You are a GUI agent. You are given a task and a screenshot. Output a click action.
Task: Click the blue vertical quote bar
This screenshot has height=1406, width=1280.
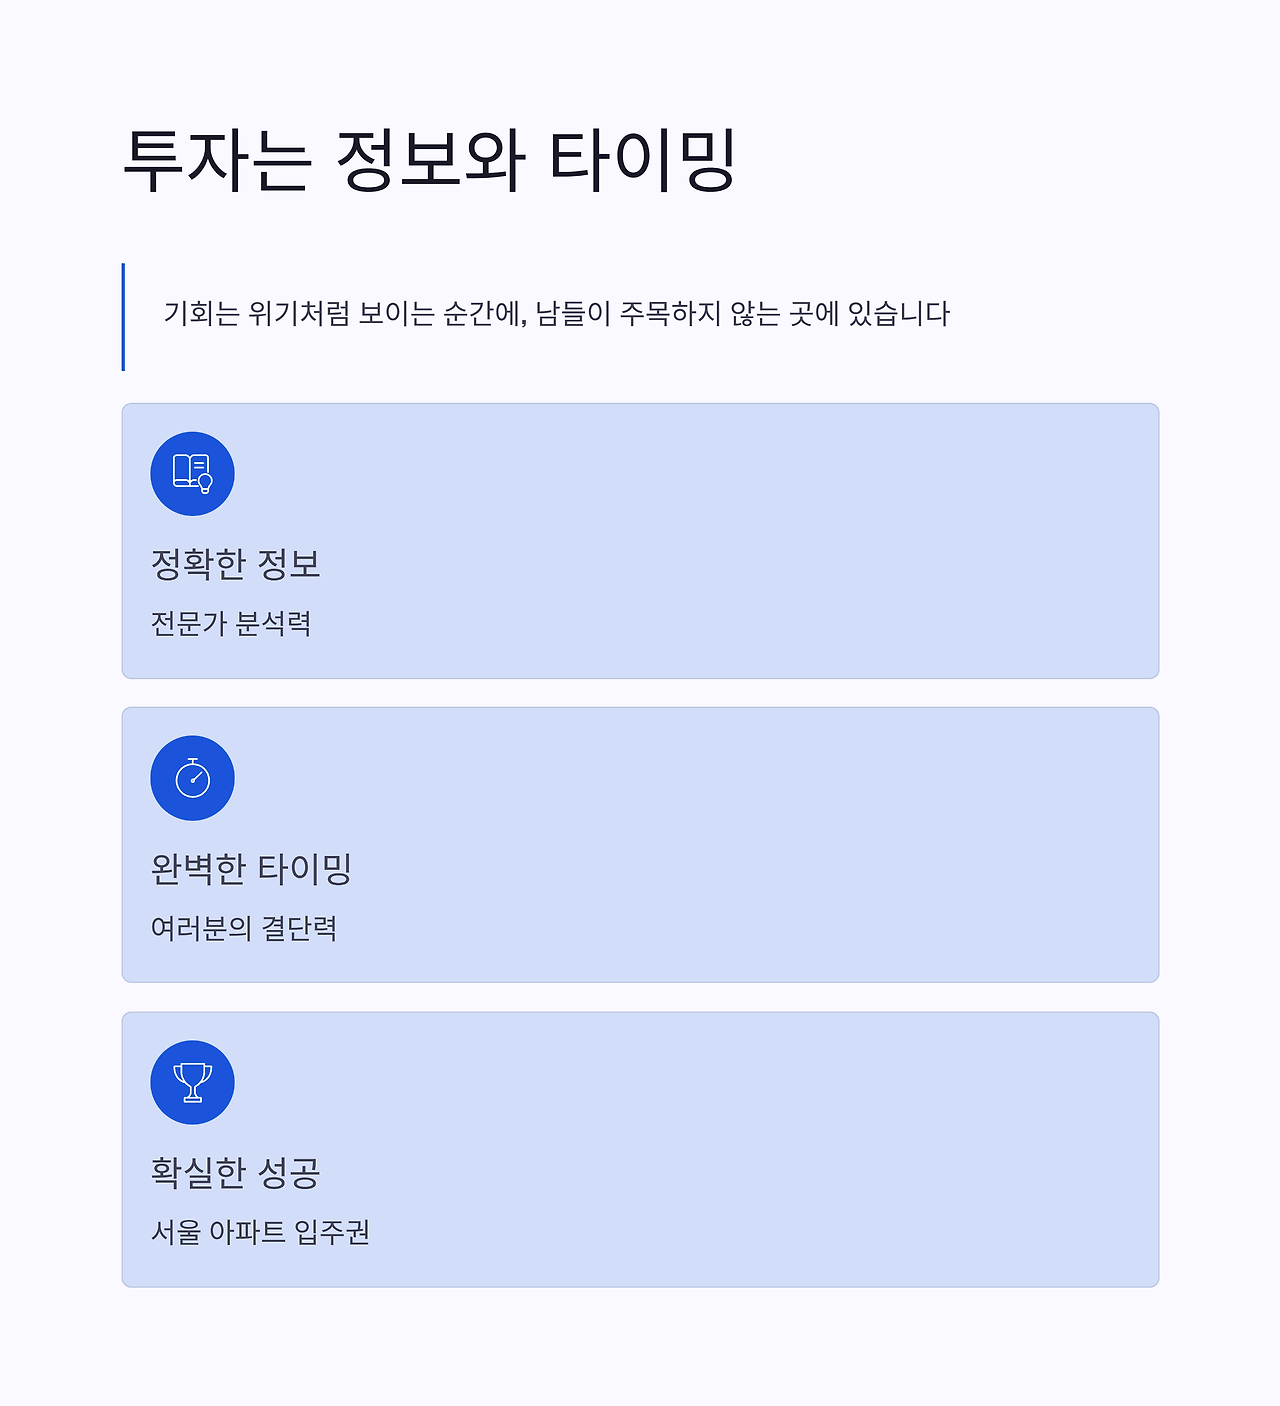(123, 317)
